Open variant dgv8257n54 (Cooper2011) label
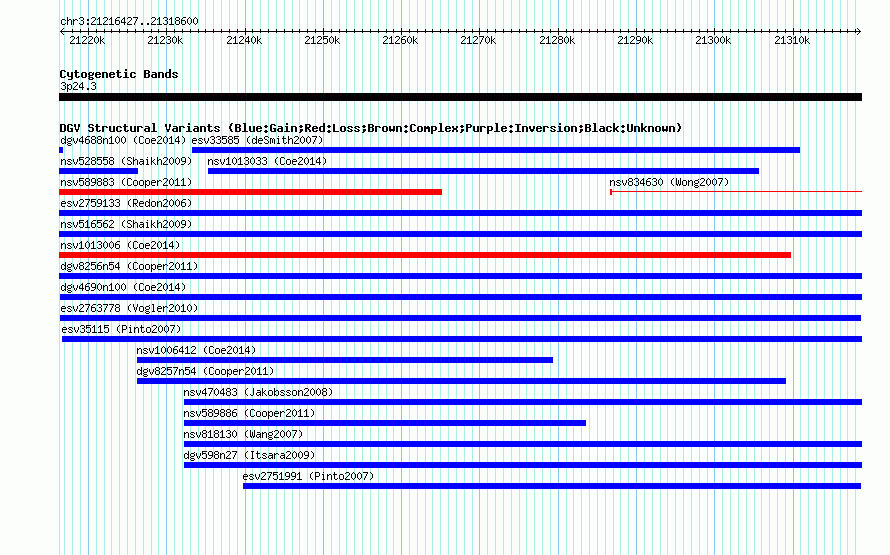The image size is (890, 555). [x=205, y=371]
